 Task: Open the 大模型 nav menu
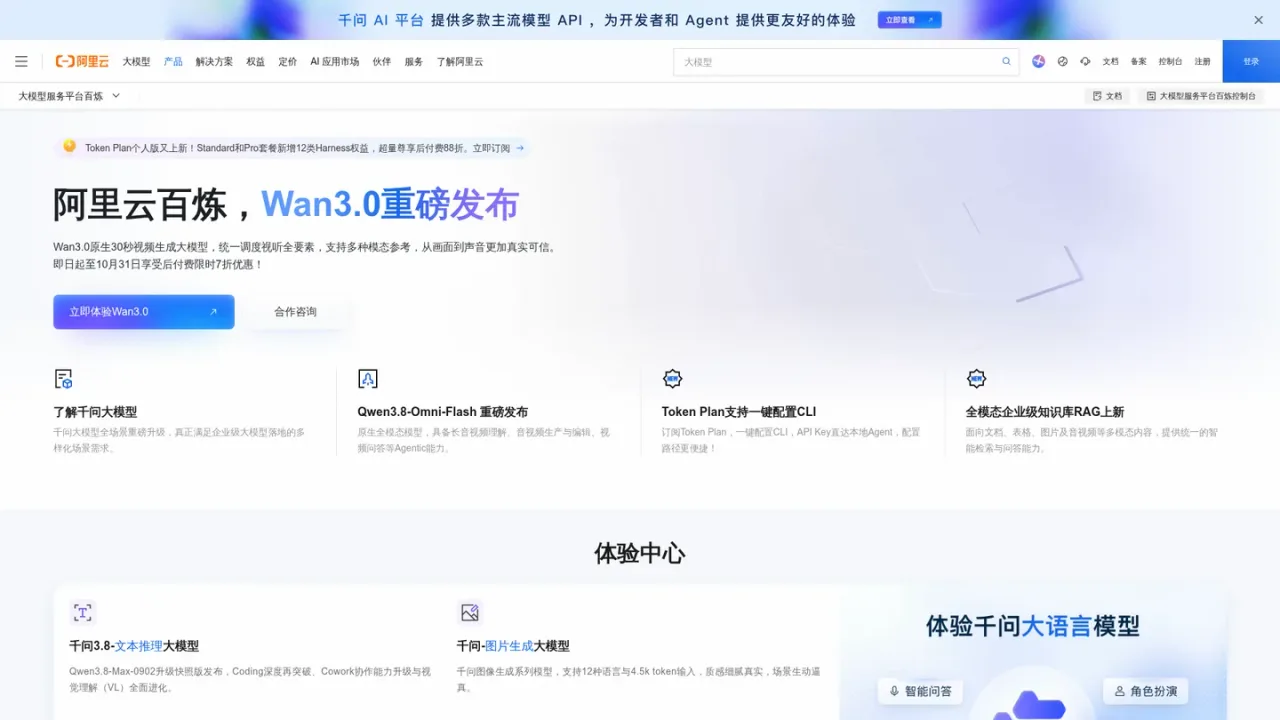pos(136,62)
